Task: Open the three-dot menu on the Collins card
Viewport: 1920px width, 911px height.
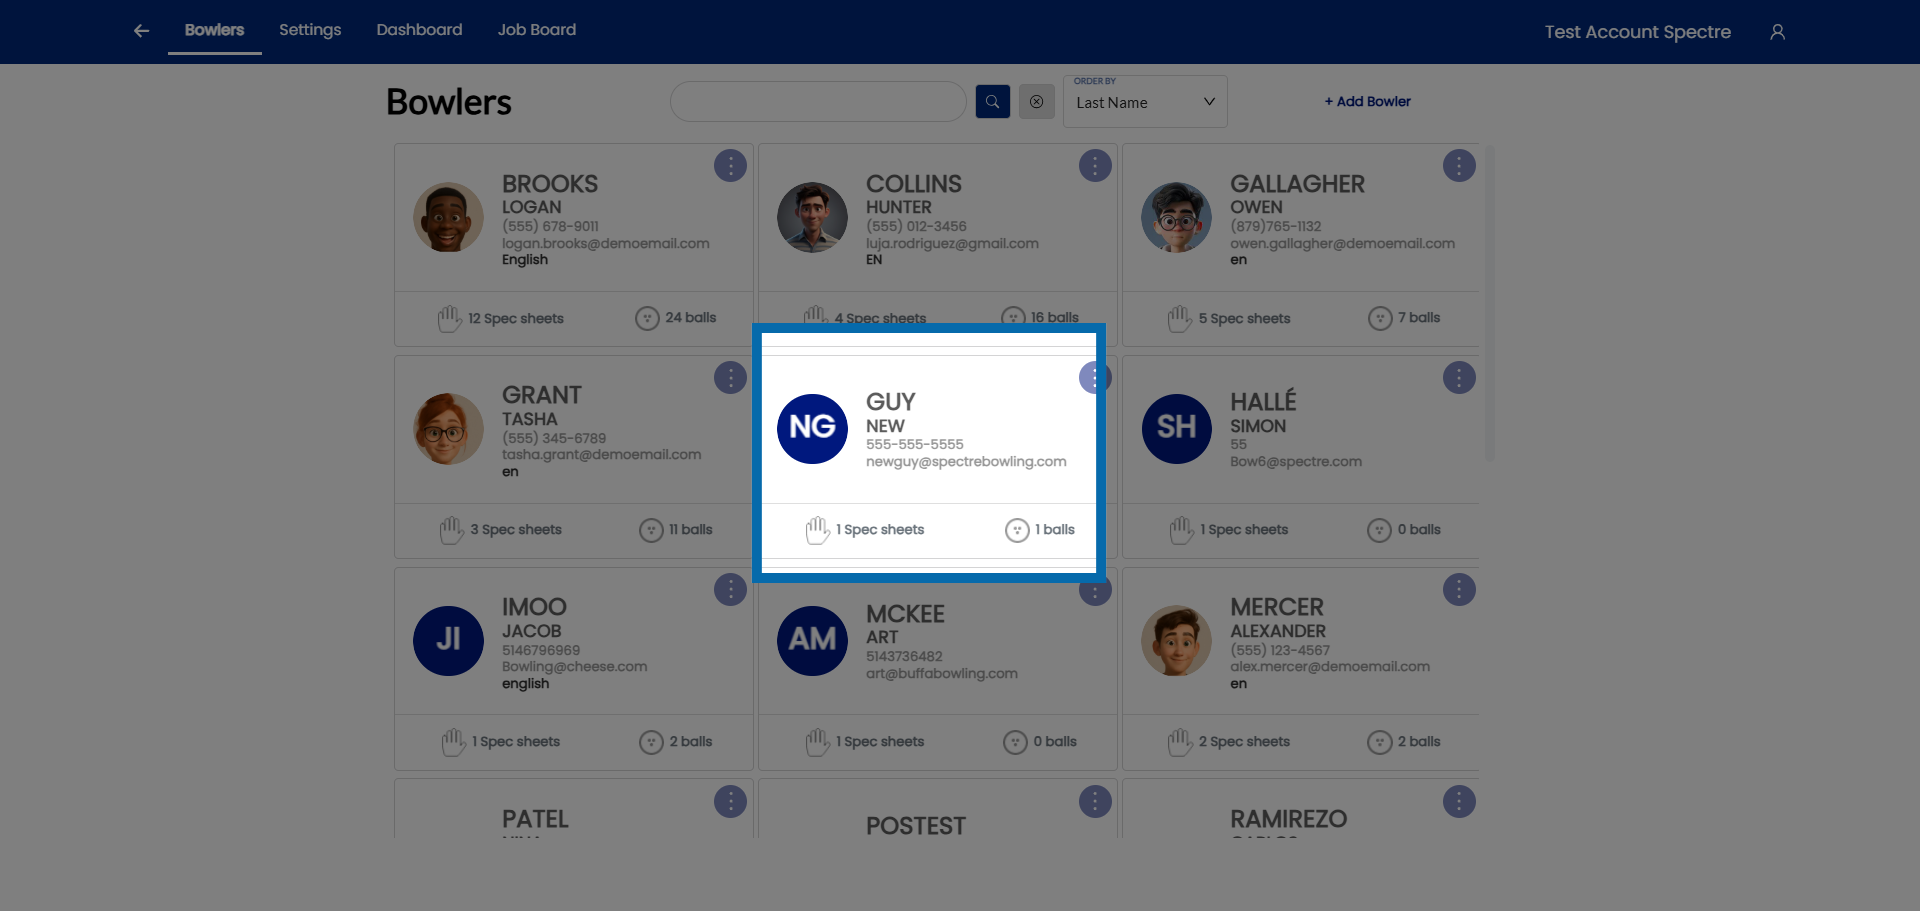Action: 1095,165
